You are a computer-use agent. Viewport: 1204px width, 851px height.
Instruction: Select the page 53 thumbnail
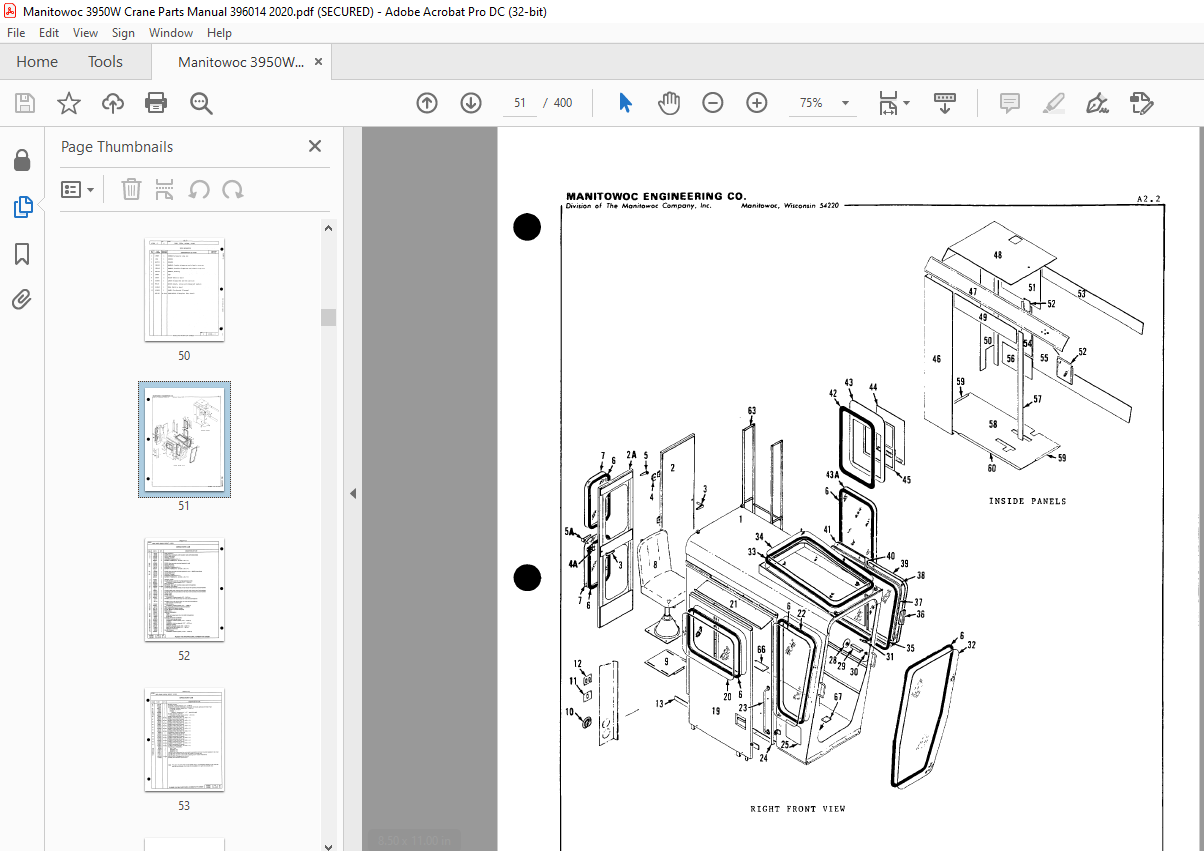click(x=184, y=740)
